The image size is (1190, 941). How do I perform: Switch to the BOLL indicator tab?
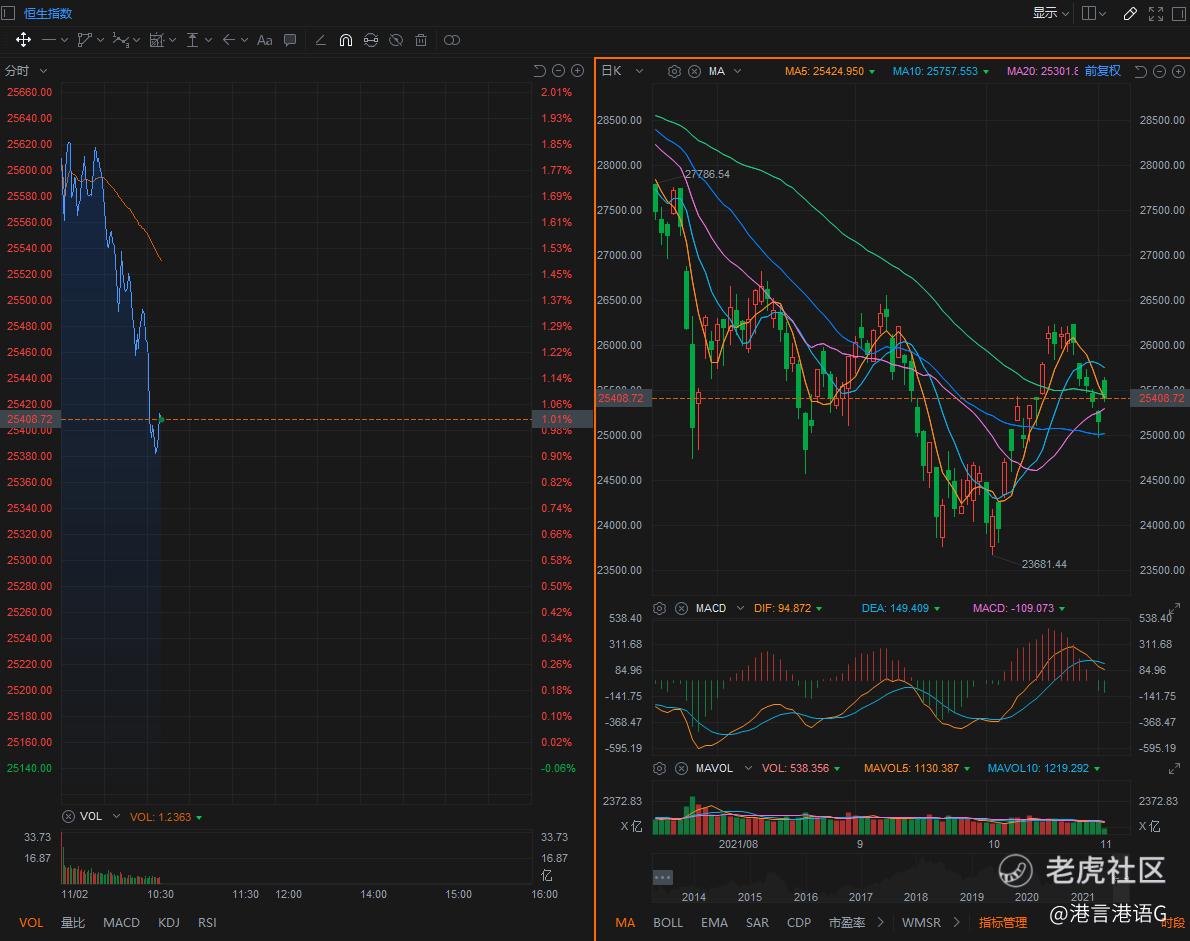(668, 922)
